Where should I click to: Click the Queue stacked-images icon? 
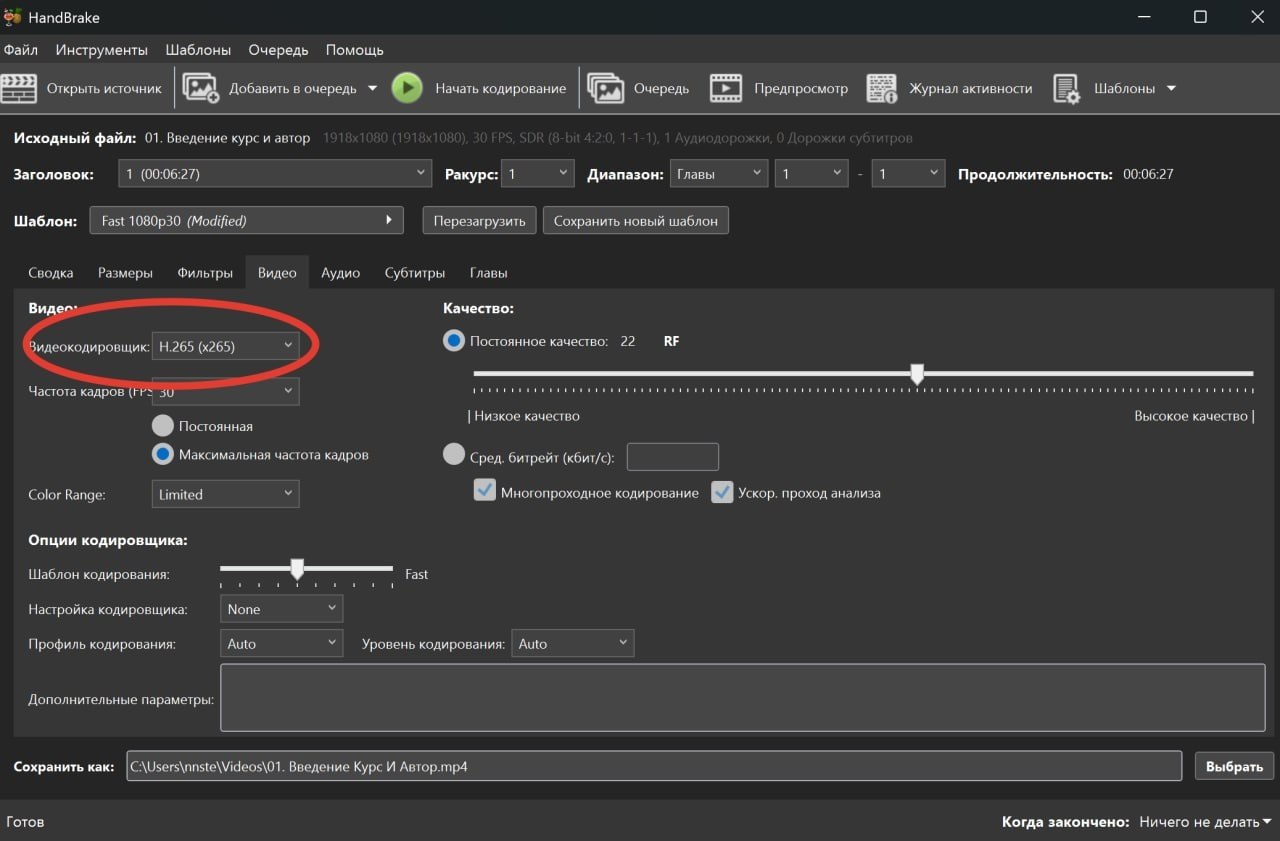pyautogui.click(x=606, y=88)
